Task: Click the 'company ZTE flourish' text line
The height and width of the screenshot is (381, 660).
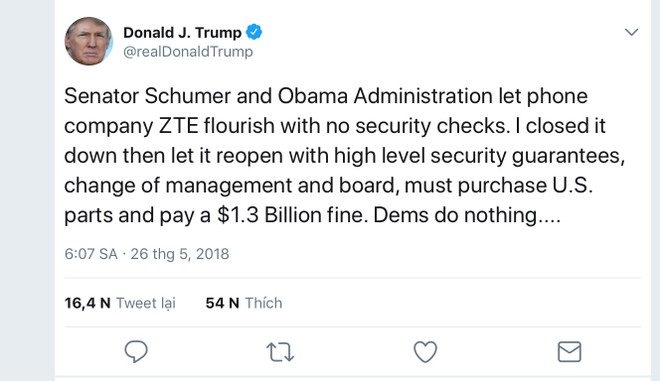Action: tap(335, 126)
